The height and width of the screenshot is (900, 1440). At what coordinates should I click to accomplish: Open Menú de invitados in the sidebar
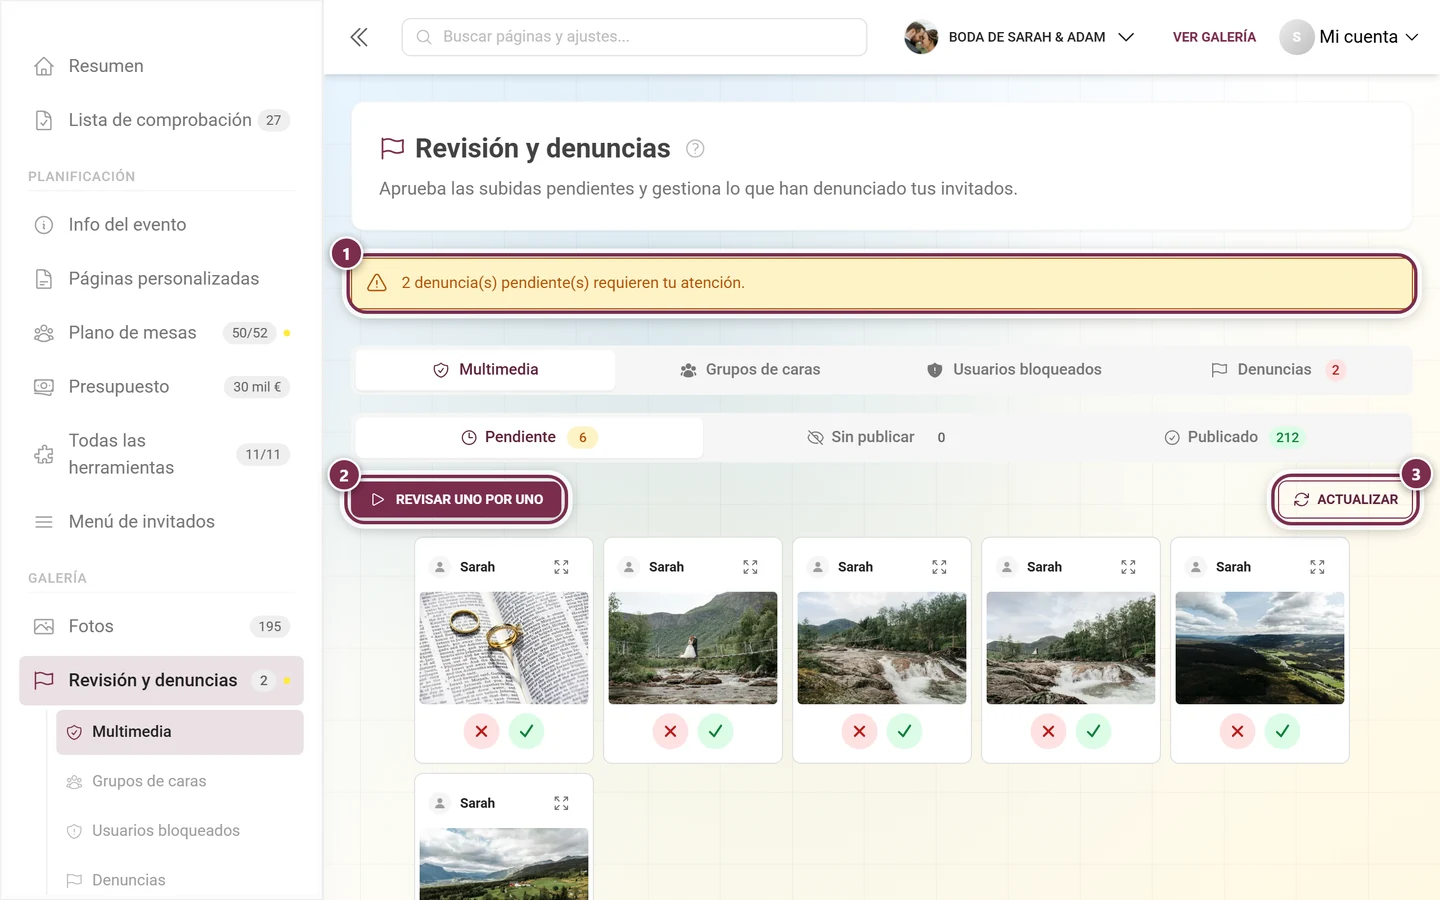pos(161,522)
